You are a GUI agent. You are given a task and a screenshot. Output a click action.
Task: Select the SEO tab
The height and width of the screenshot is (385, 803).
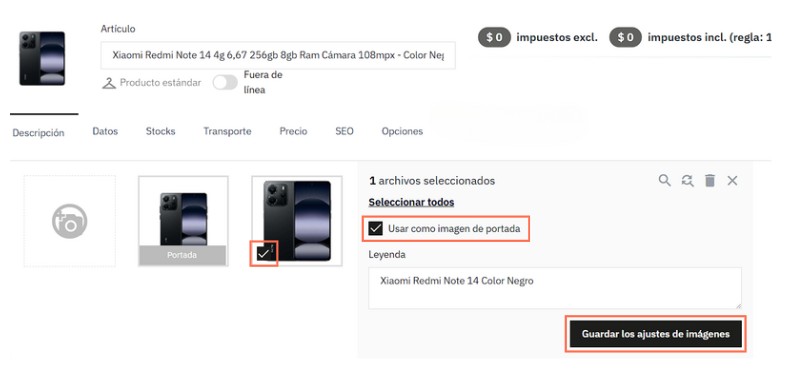tap(344, 132)
